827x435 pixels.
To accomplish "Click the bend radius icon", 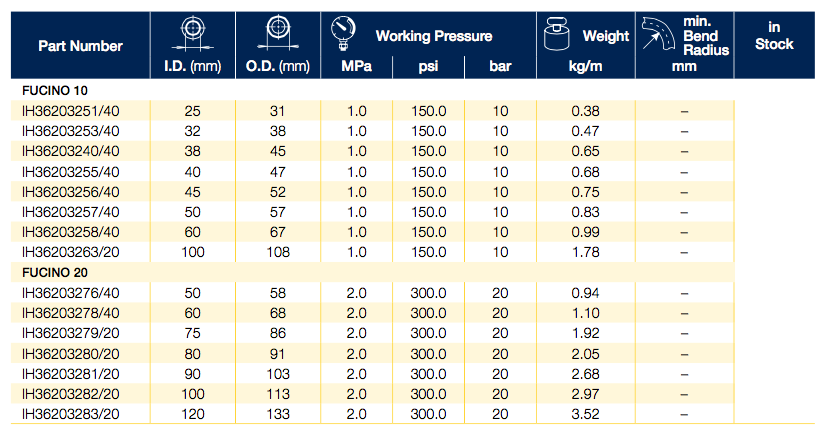I will [660, 36].
